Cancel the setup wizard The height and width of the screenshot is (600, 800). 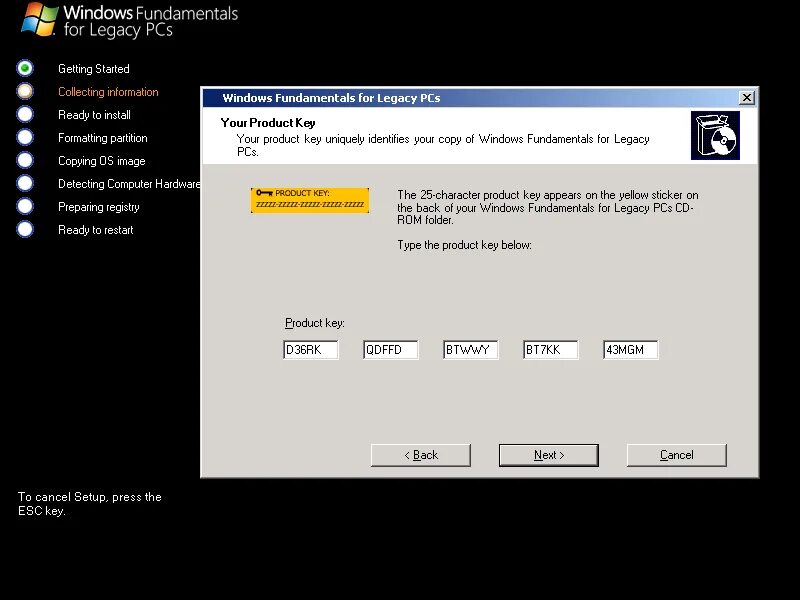[677, 455]
